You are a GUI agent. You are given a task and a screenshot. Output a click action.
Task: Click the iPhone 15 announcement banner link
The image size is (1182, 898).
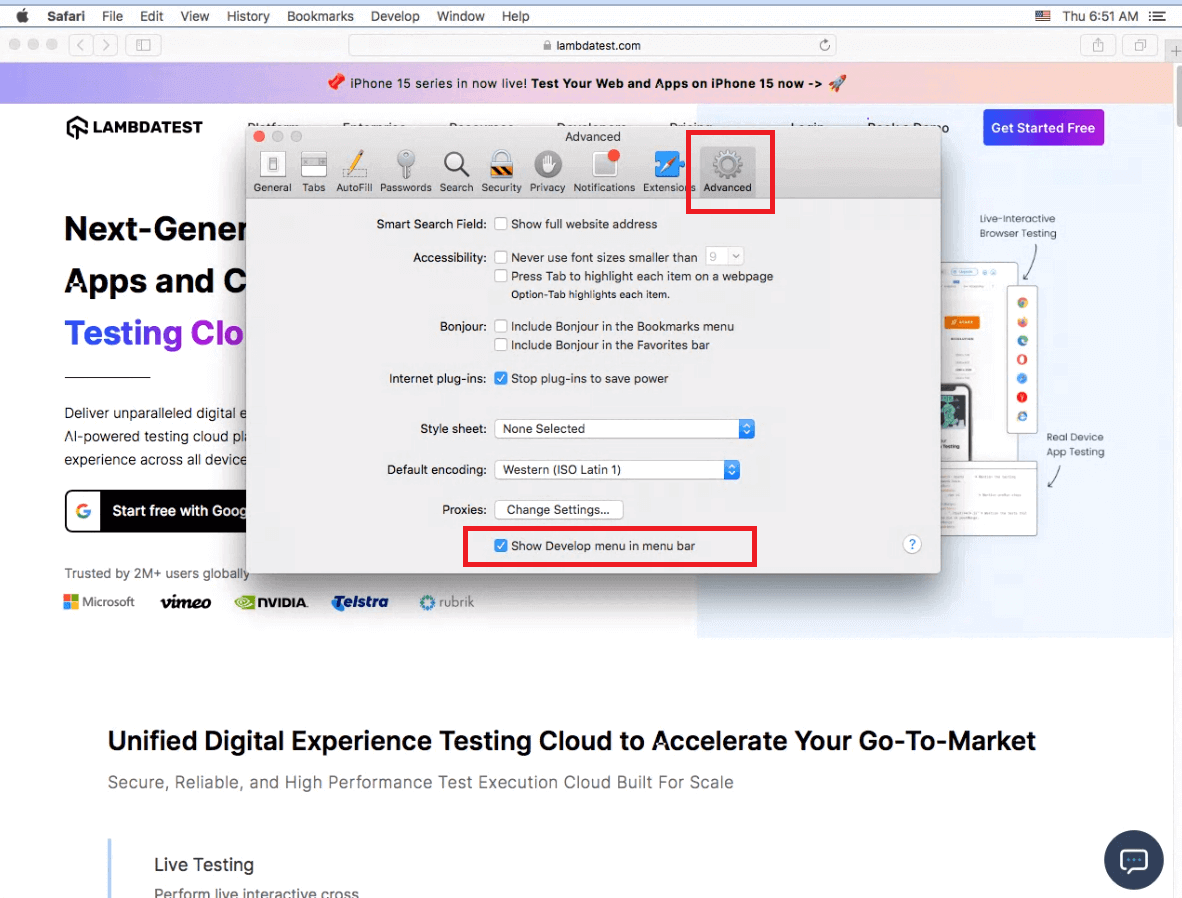[676, 83]
